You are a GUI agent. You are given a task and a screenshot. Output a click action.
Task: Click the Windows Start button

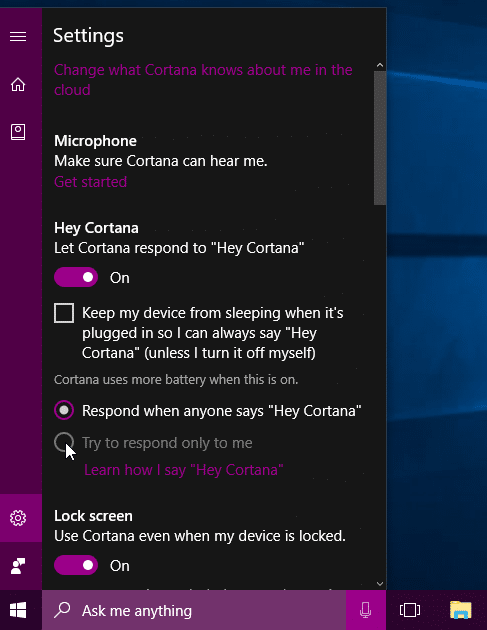point(18,610)
